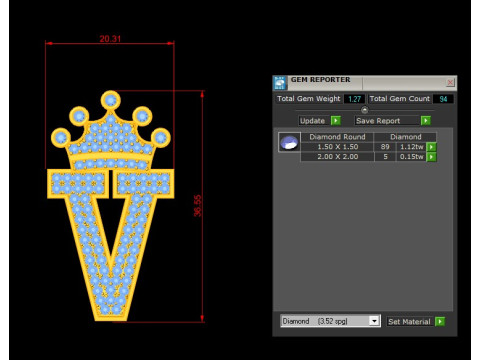Click the diamond gem thumbnail
This screenshot has width=480, height=360.
(x=289, y=142)
